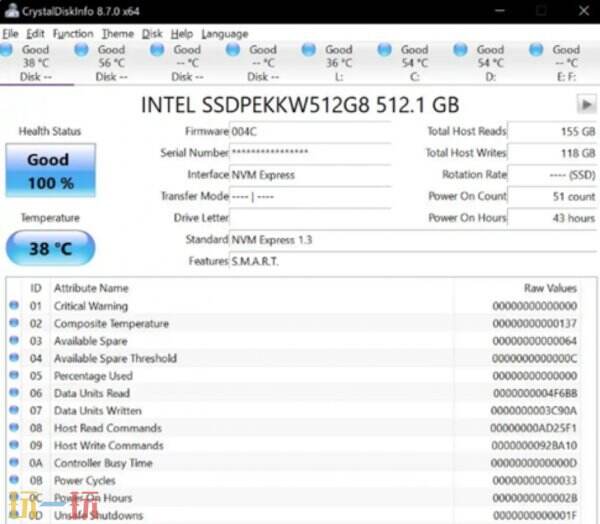
Task: Click the Features field S.M.A.R.T.
Action: click(413, 261)
